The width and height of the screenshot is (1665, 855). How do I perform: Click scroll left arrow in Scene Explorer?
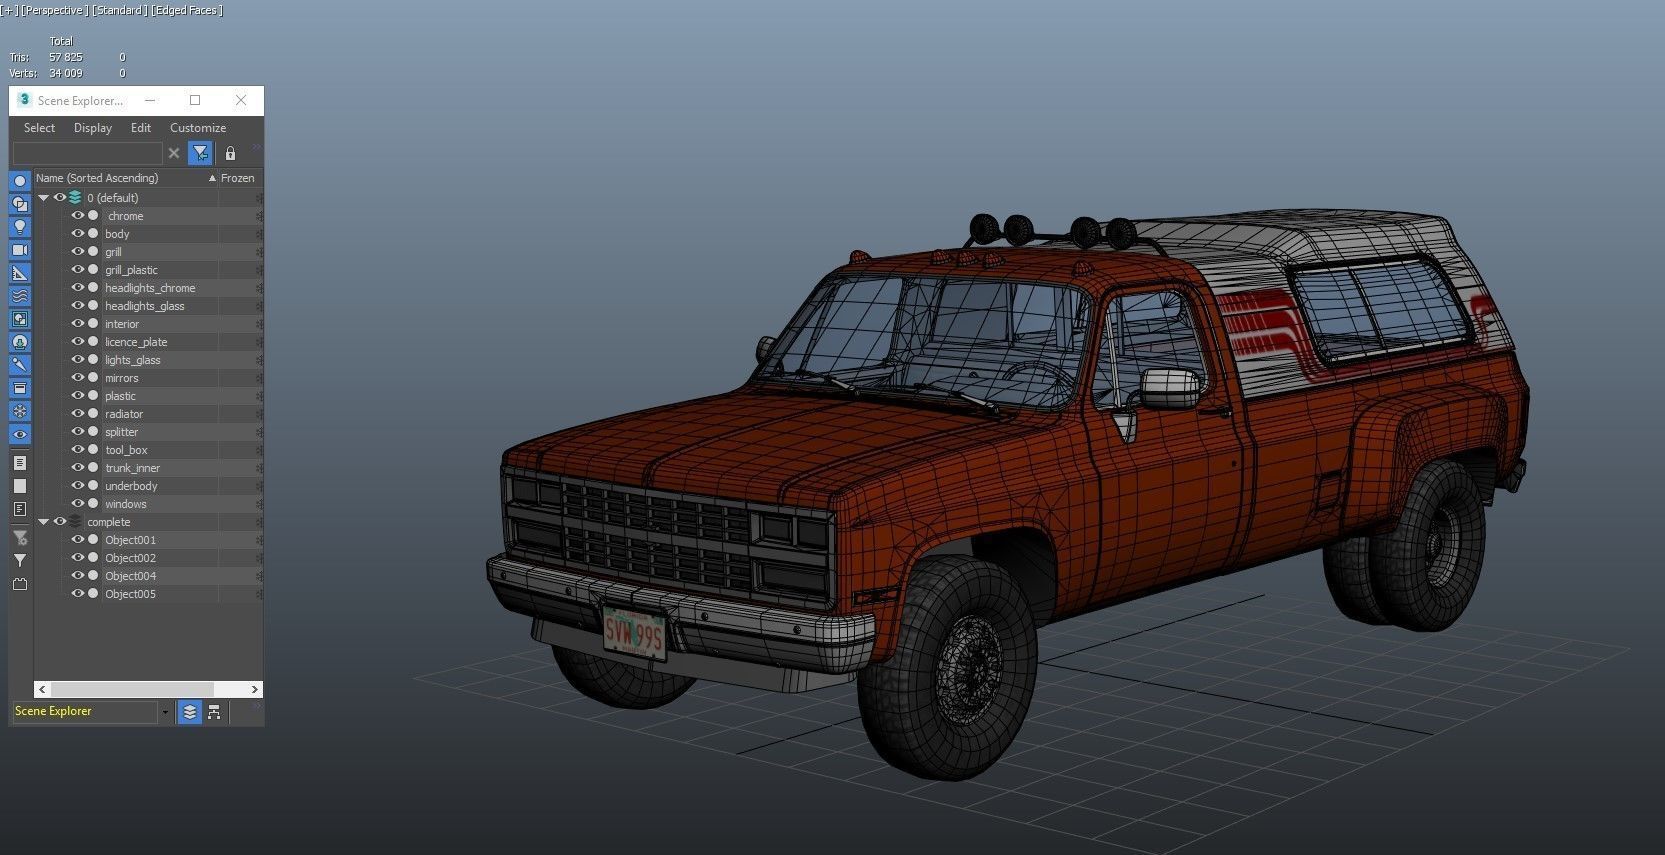pyautogui.click(x=42, y=689)
